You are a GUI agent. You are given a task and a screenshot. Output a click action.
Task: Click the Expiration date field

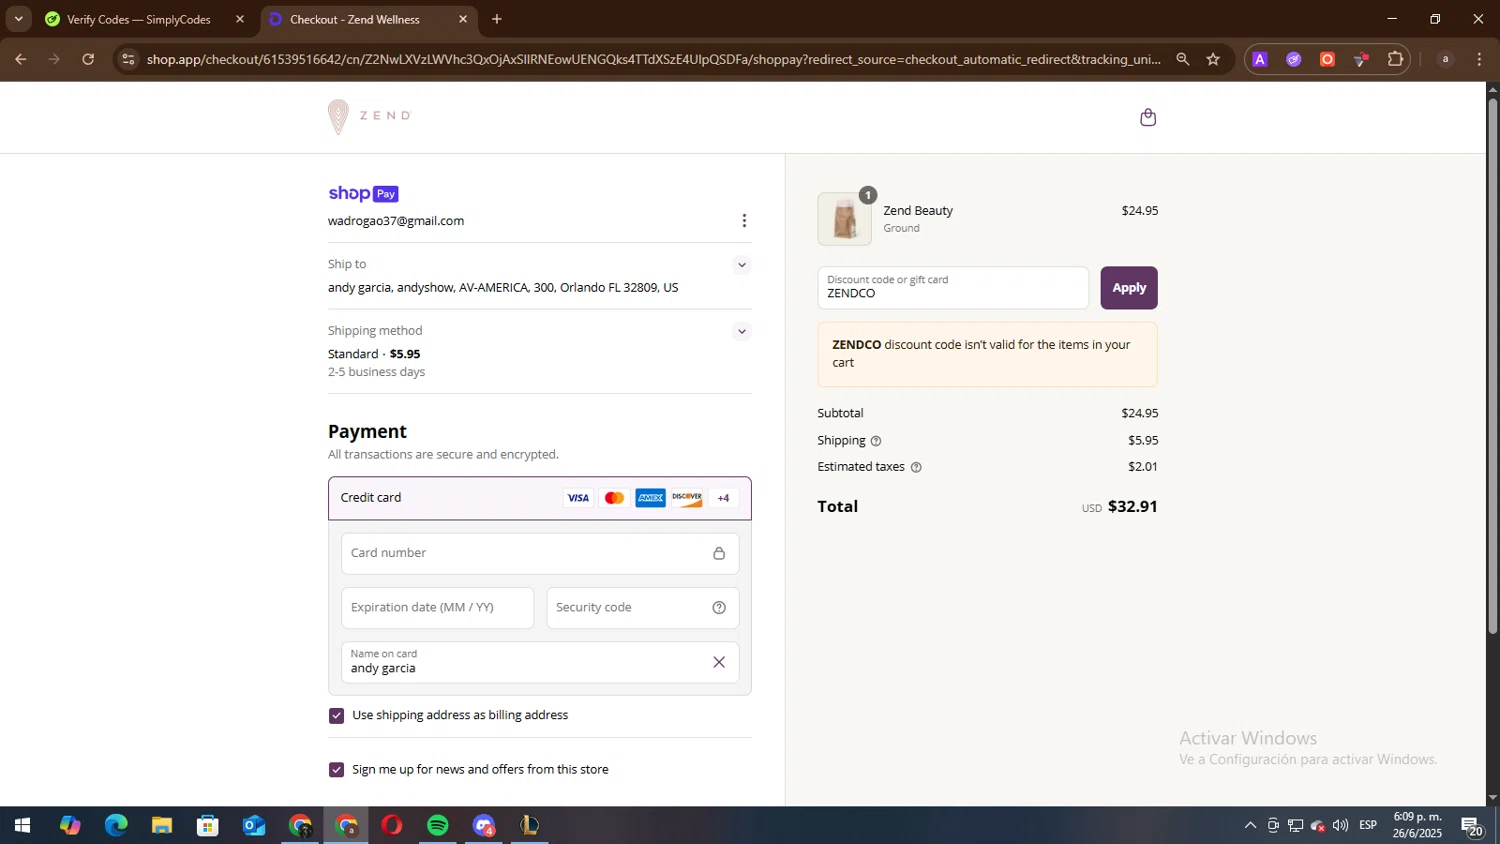point(437,607)
